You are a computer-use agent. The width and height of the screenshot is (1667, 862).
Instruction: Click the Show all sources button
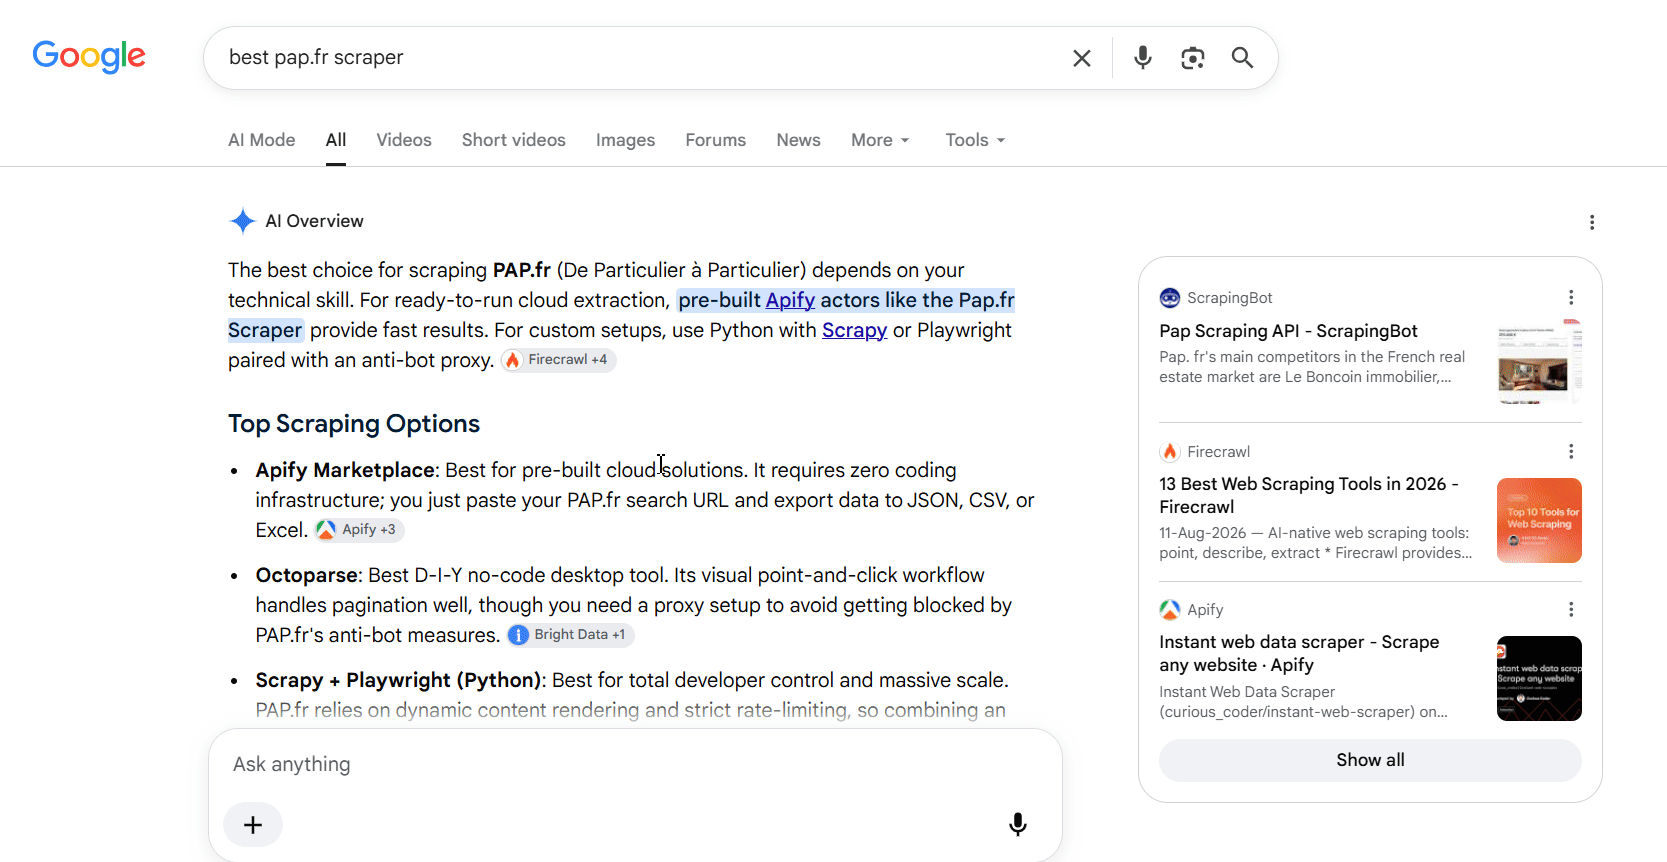[x=1370, y=760]
